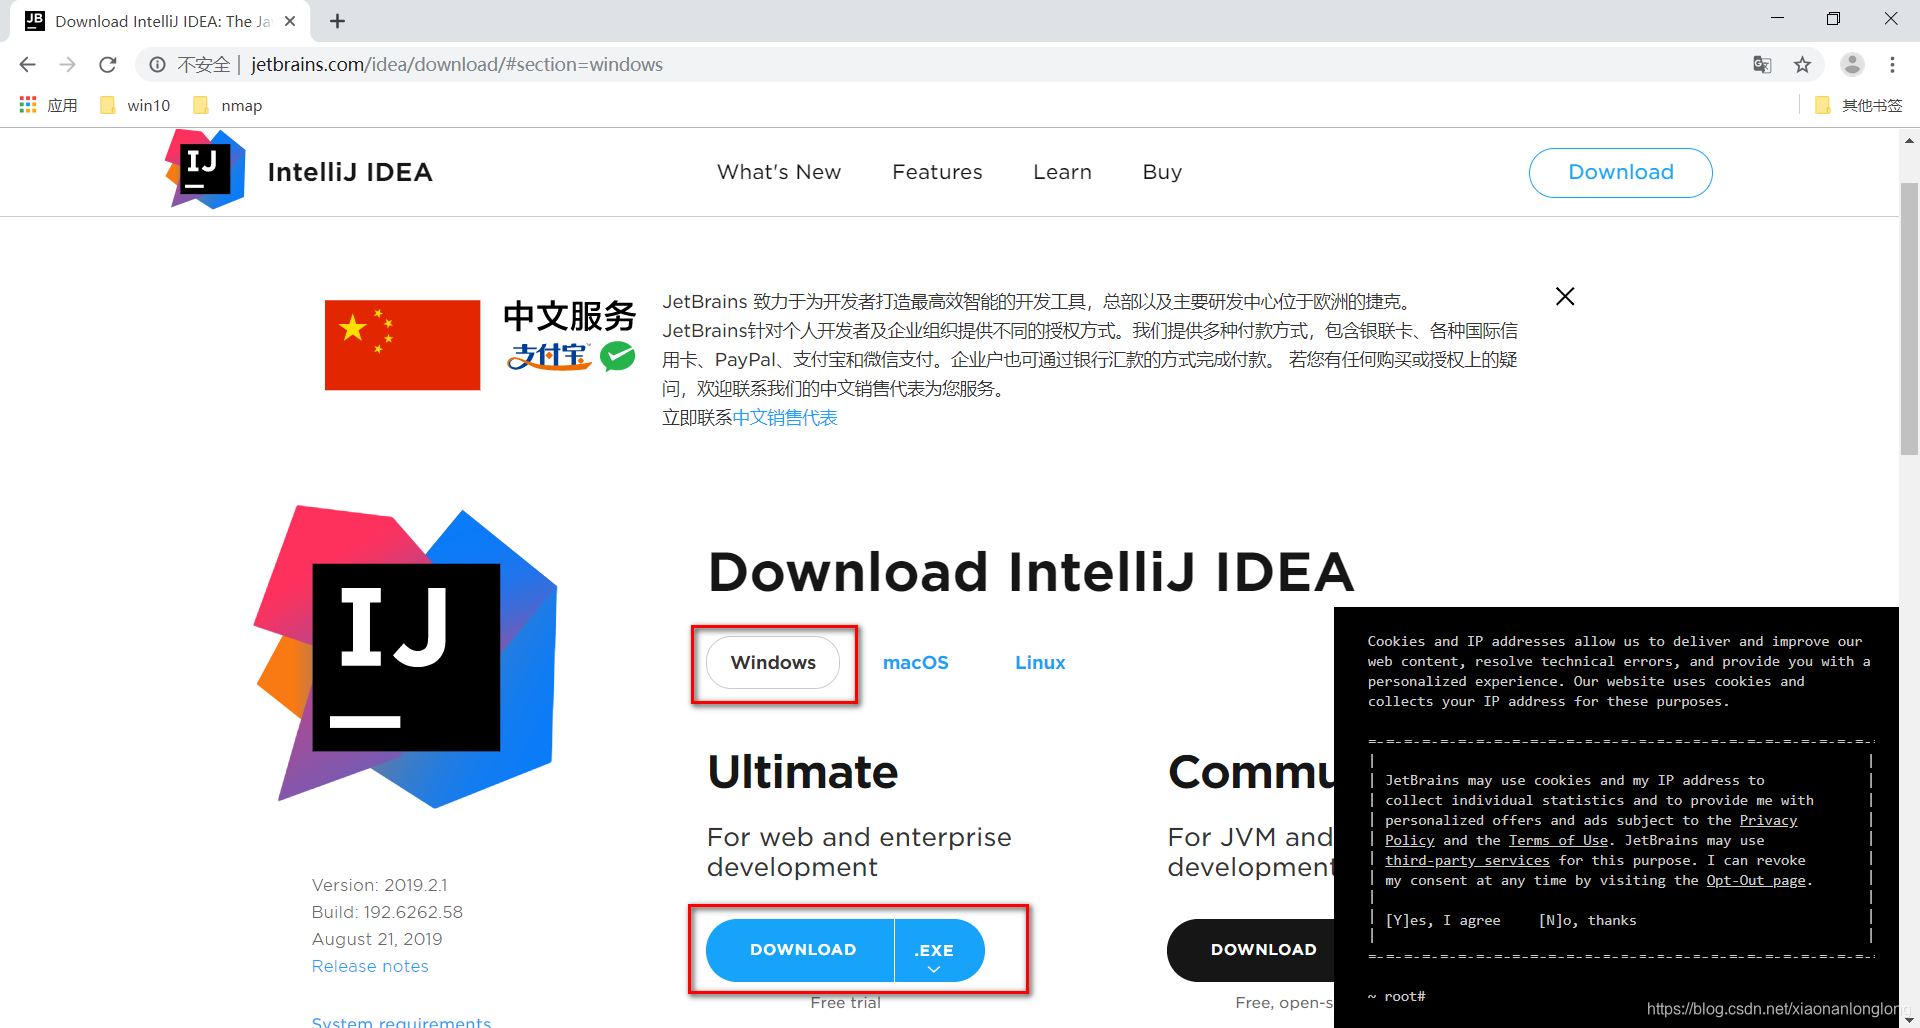Viewport: 1920px width, 1028px height.
Task: Click the 'Download IntelliJ IDEA' heading
Action: pyautogui.click(x=1031, y=572)
